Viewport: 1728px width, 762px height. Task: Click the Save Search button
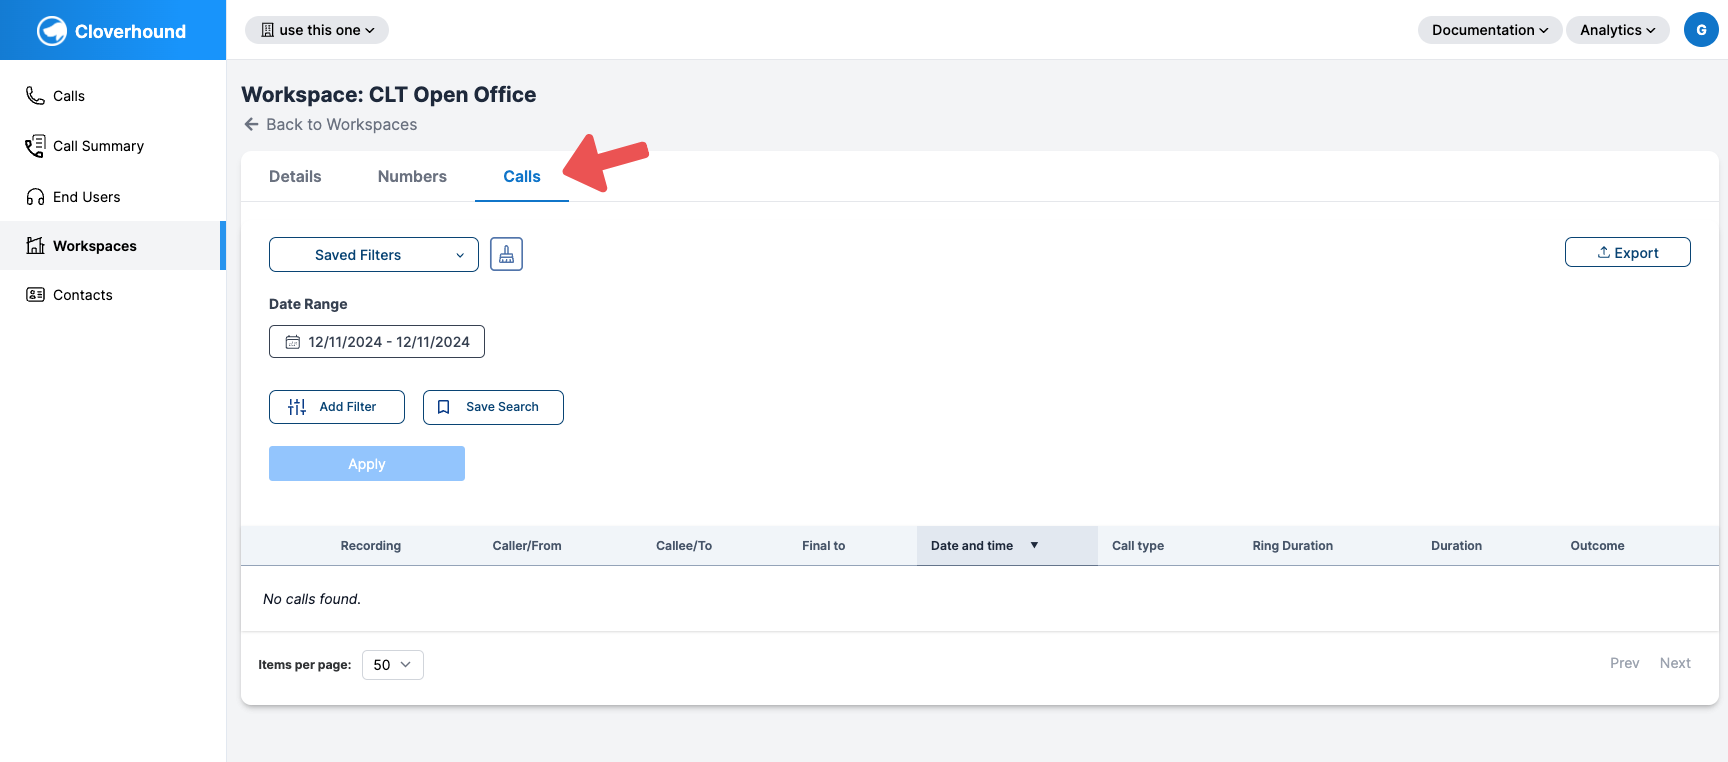(493, 407)
